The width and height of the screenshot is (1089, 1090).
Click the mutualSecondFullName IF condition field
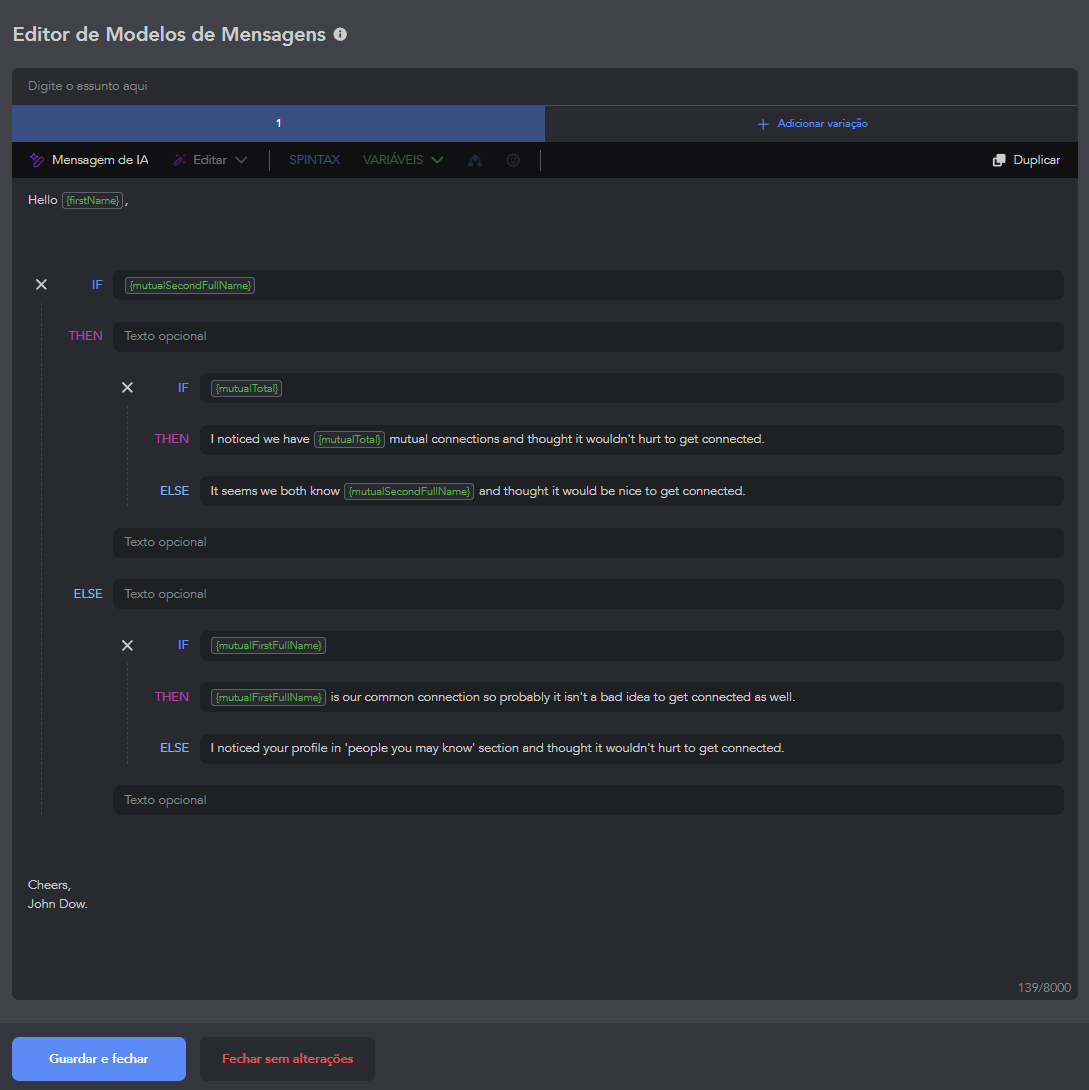[588, 285]
